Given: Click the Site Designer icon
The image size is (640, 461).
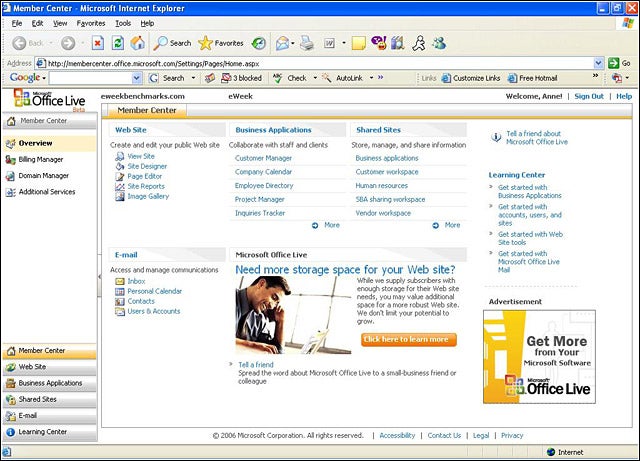Looking at the screenshot, I should tap(120, 166).
